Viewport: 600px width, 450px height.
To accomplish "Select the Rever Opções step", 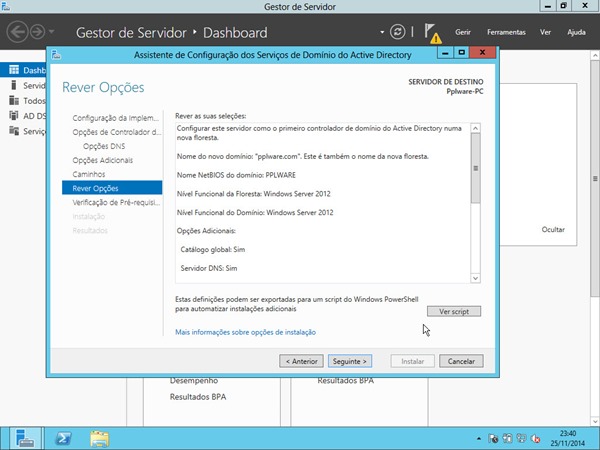I will click(x=112, y=188).
